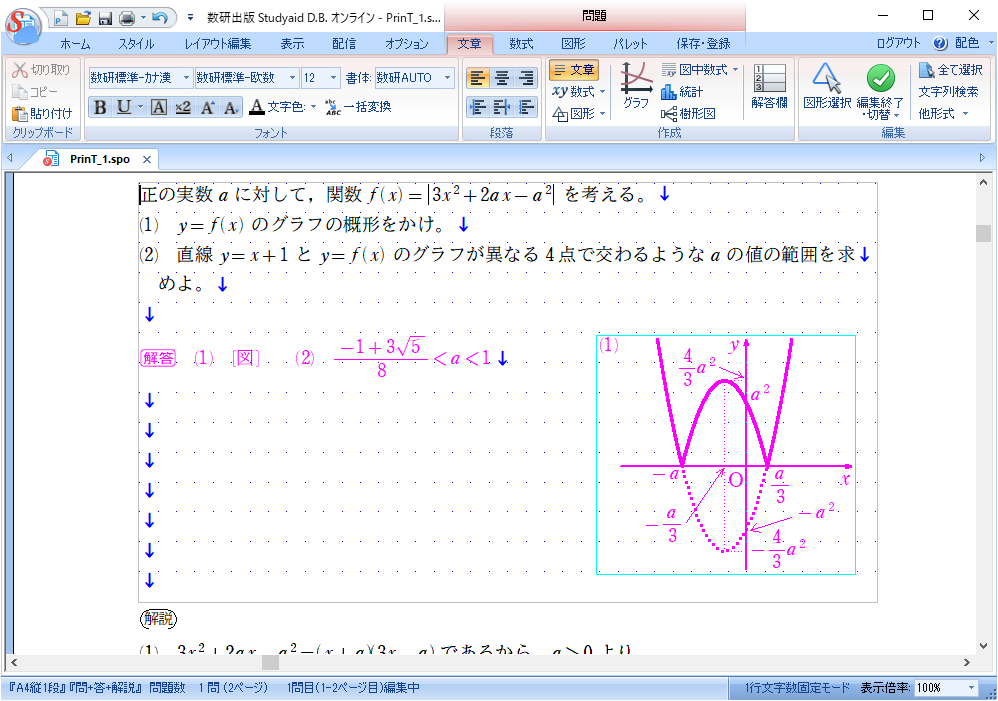This screenshot has width=998, height=701.
Task: Toggle bold text formatting
Action: pyautogui.click(x=99, y=108)
